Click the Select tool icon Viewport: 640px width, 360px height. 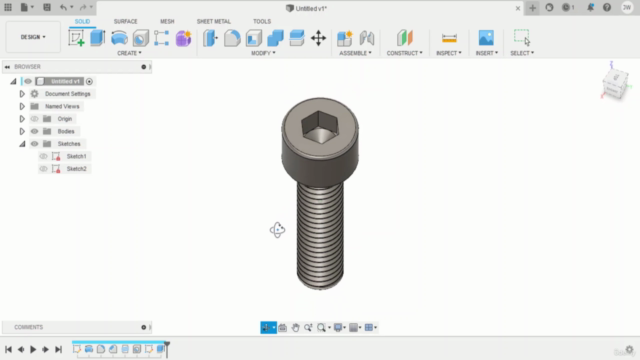point(522,37)
